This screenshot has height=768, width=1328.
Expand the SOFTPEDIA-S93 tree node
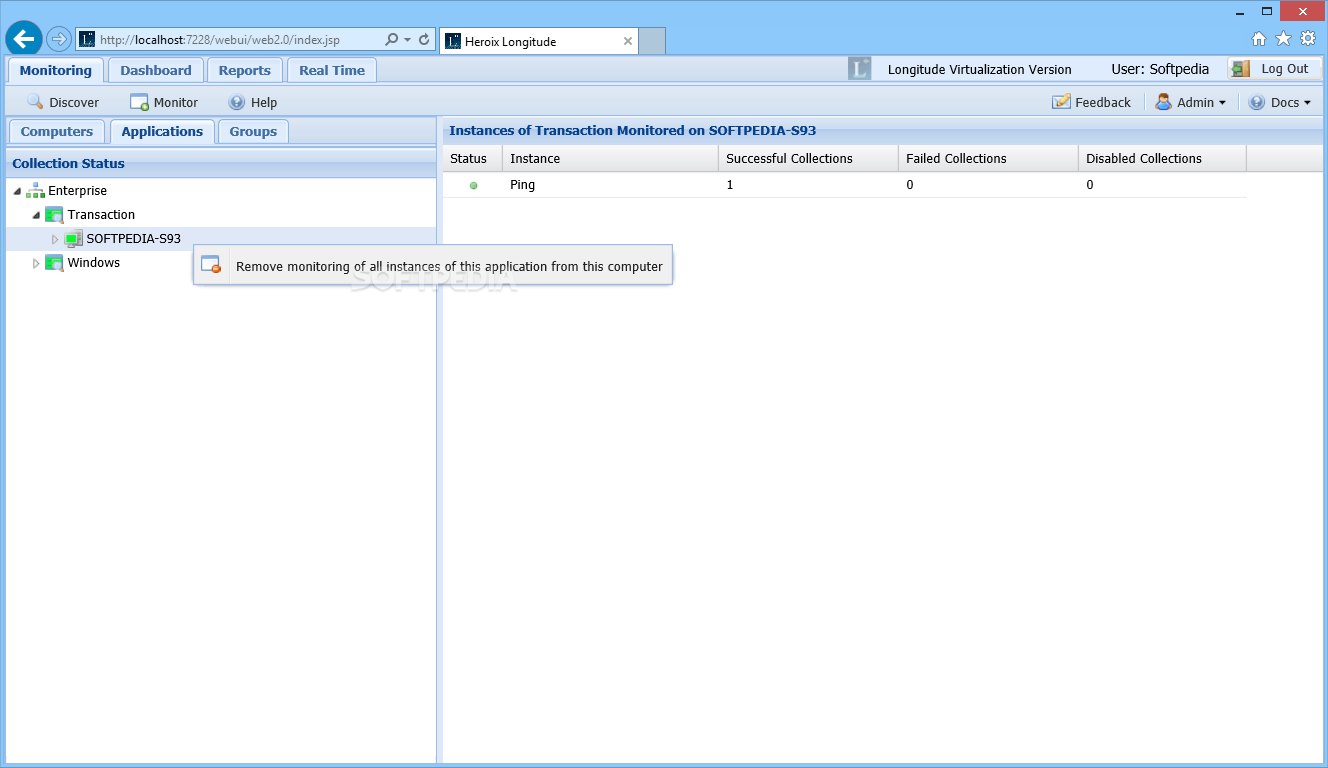[55, 239]
